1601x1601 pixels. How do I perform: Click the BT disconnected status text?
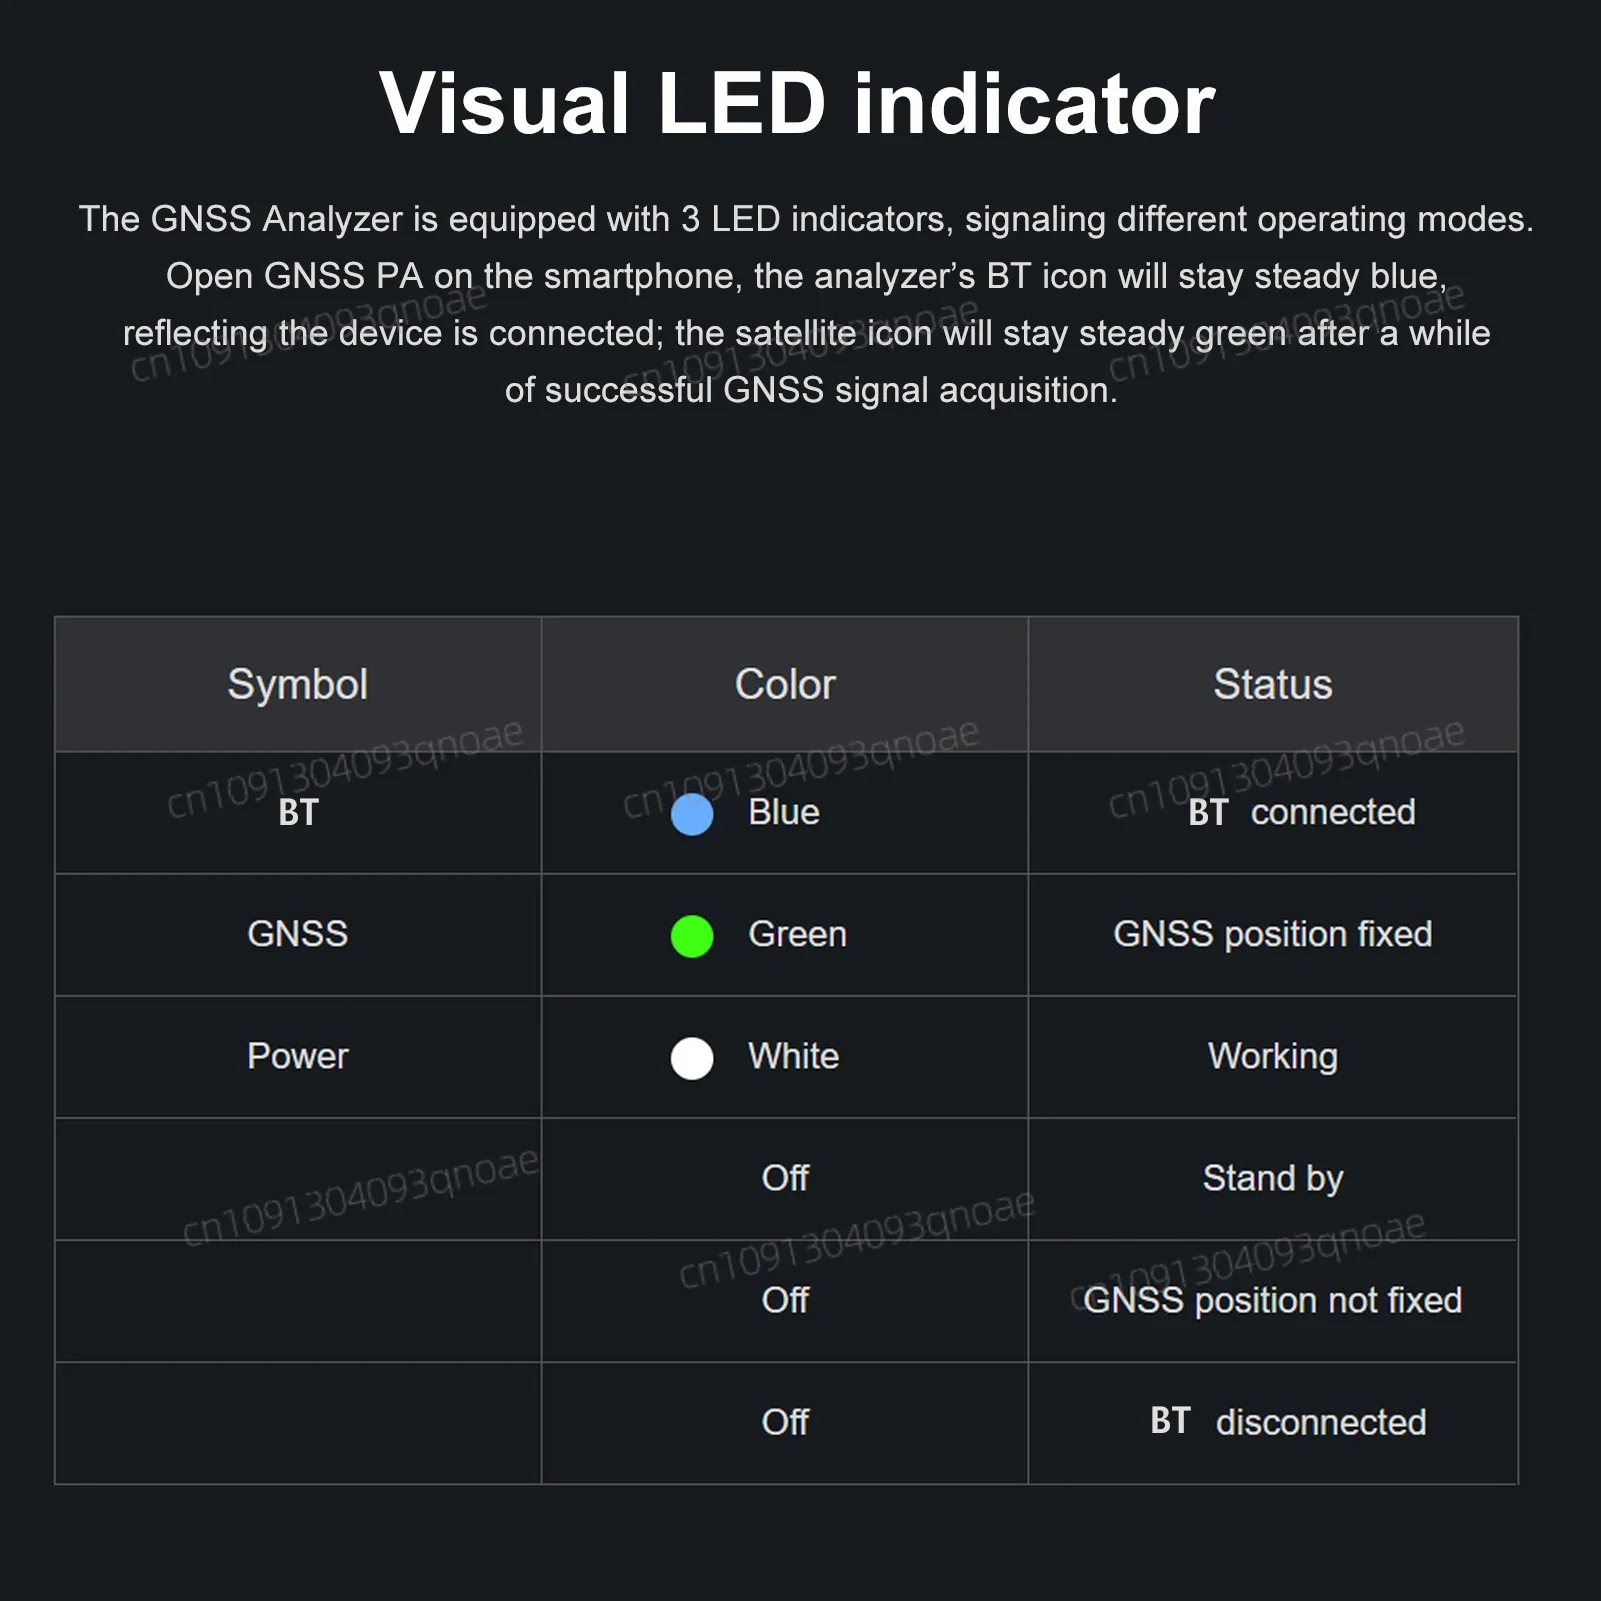tap(1288, 1421)
